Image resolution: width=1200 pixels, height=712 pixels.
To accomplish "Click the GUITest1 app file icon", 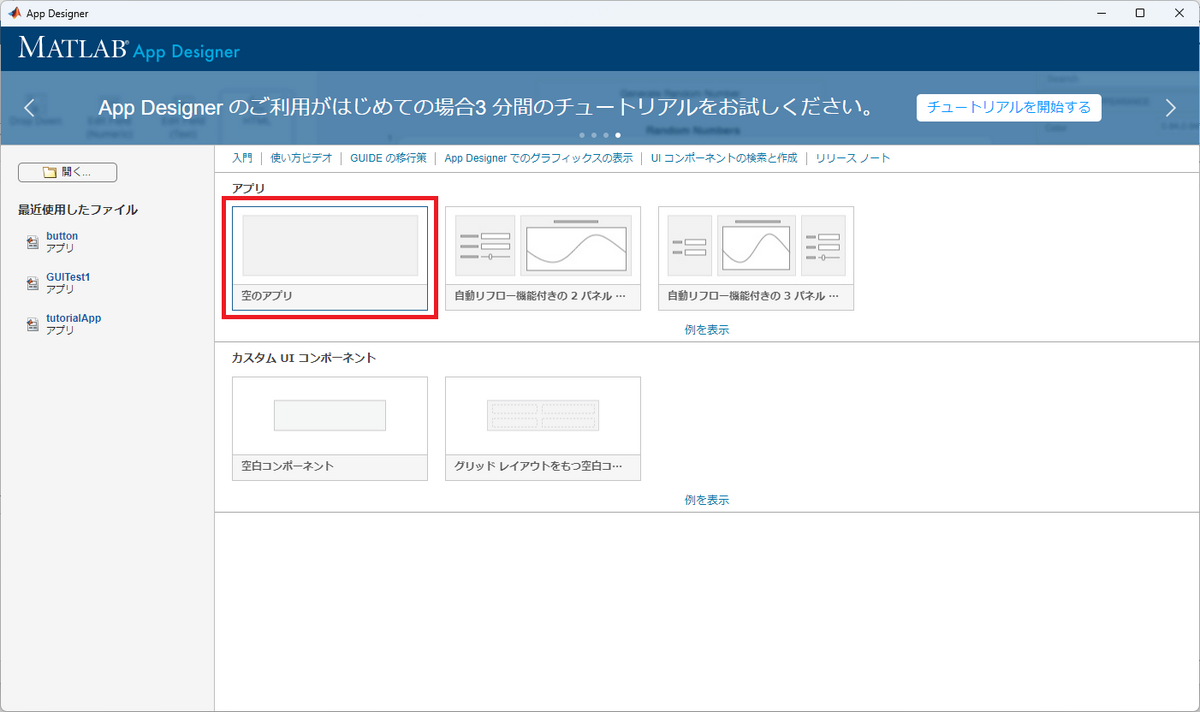I will 33,284.
